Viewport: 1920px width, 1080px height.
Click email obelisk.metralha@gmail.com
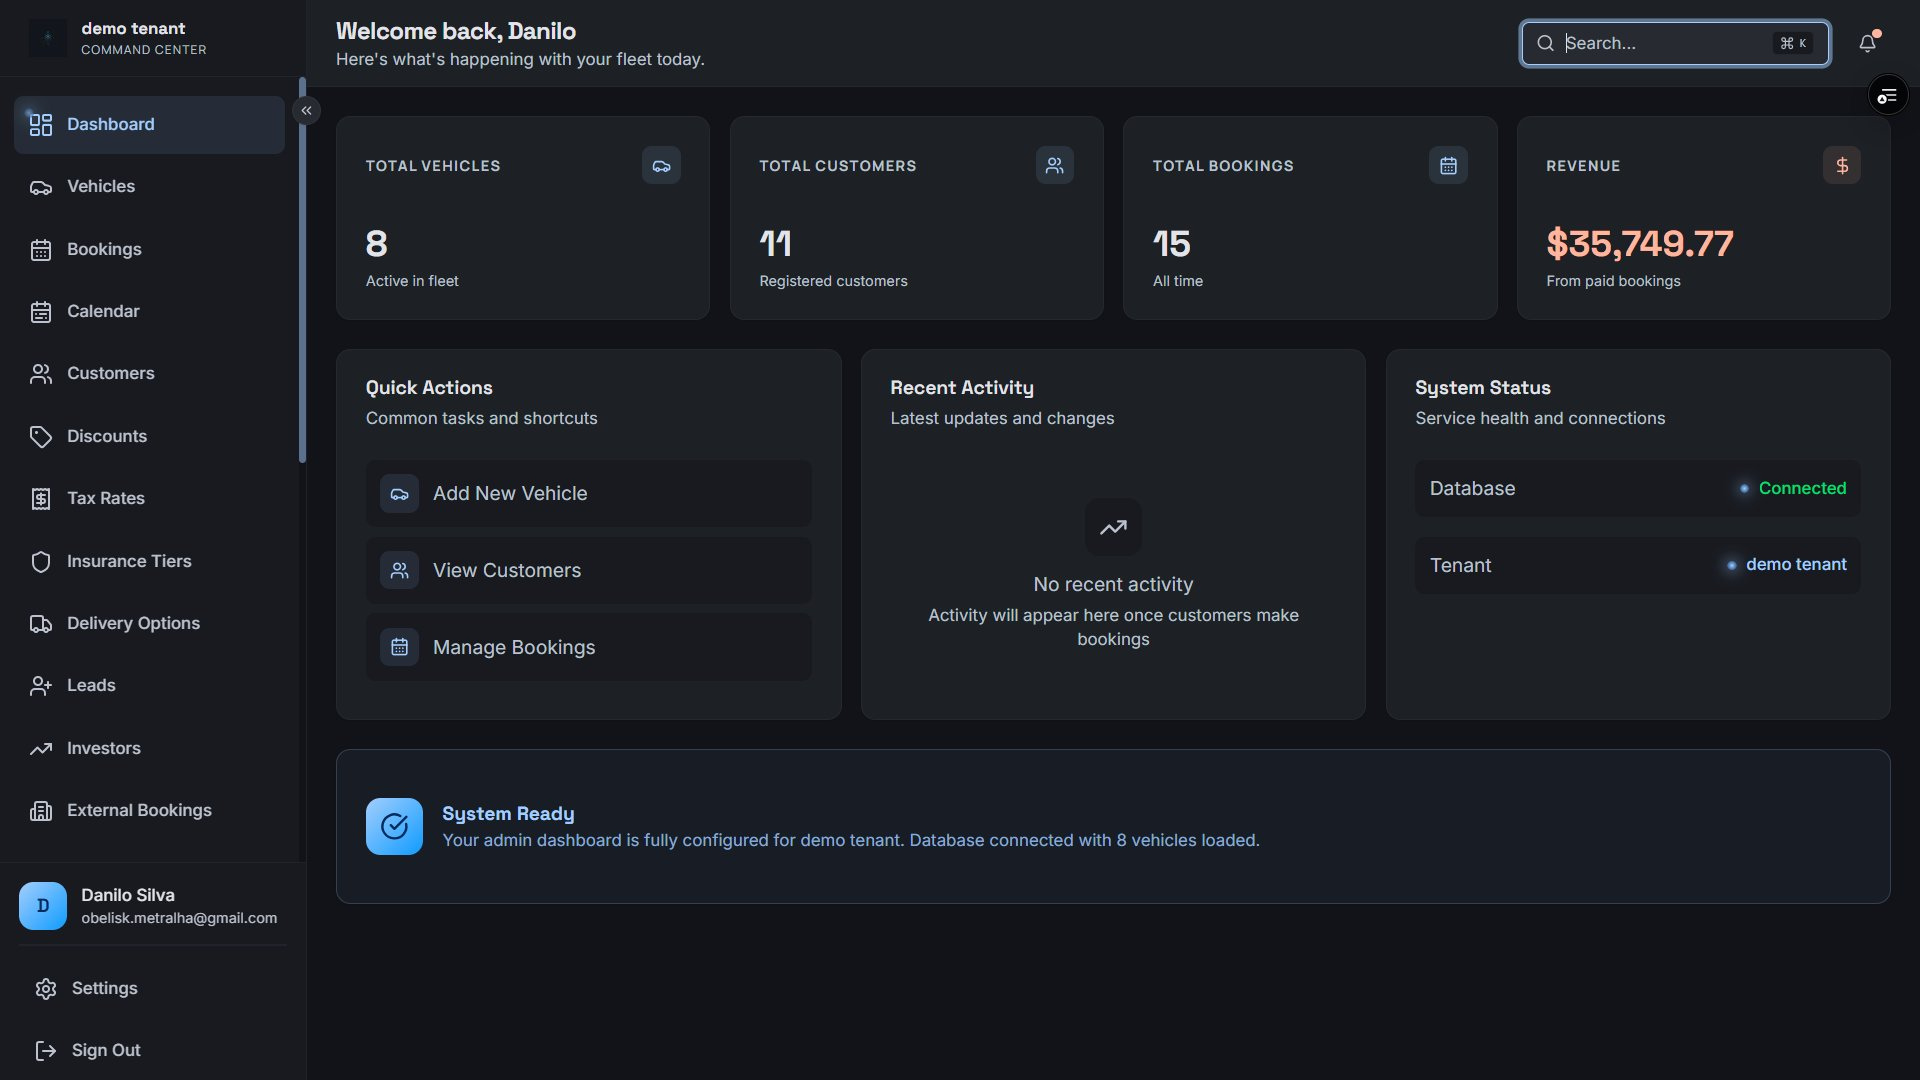click(x=179, y=919)
